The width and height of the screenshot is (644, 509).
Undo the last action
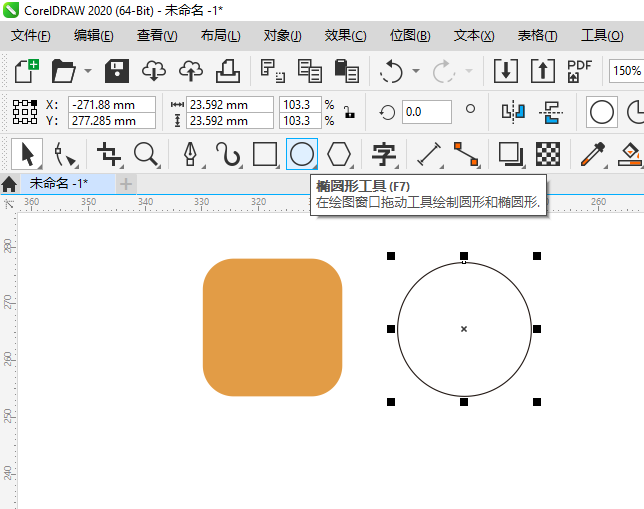(391, 71)
